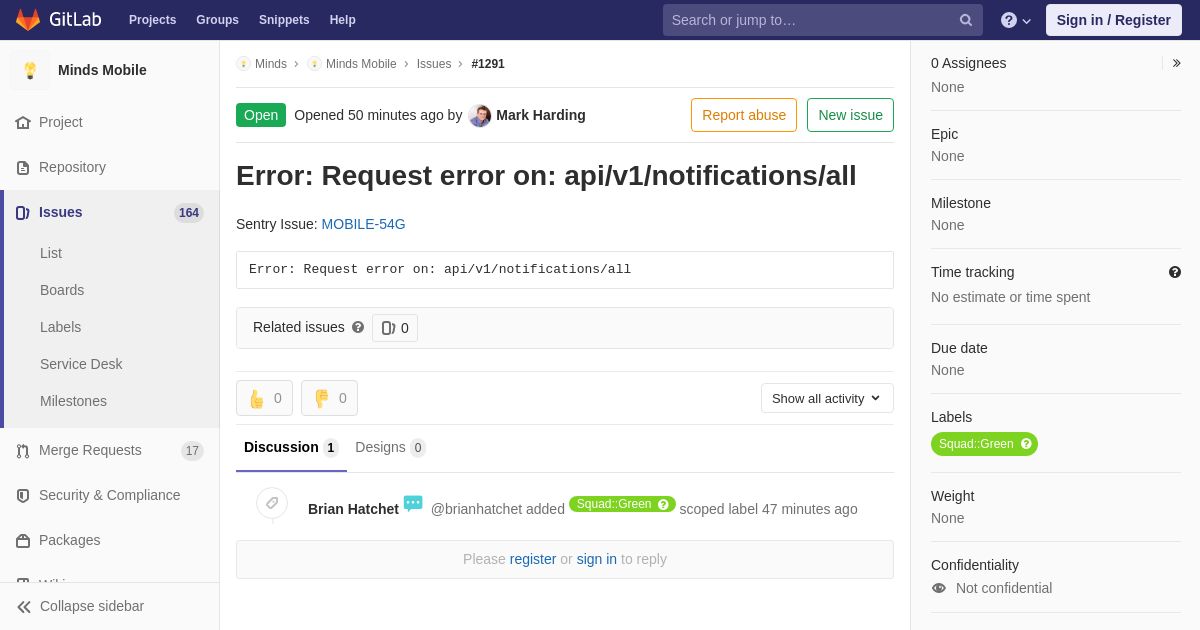
Task: Click the related issues count badge
Action: [x=395, y=328]
